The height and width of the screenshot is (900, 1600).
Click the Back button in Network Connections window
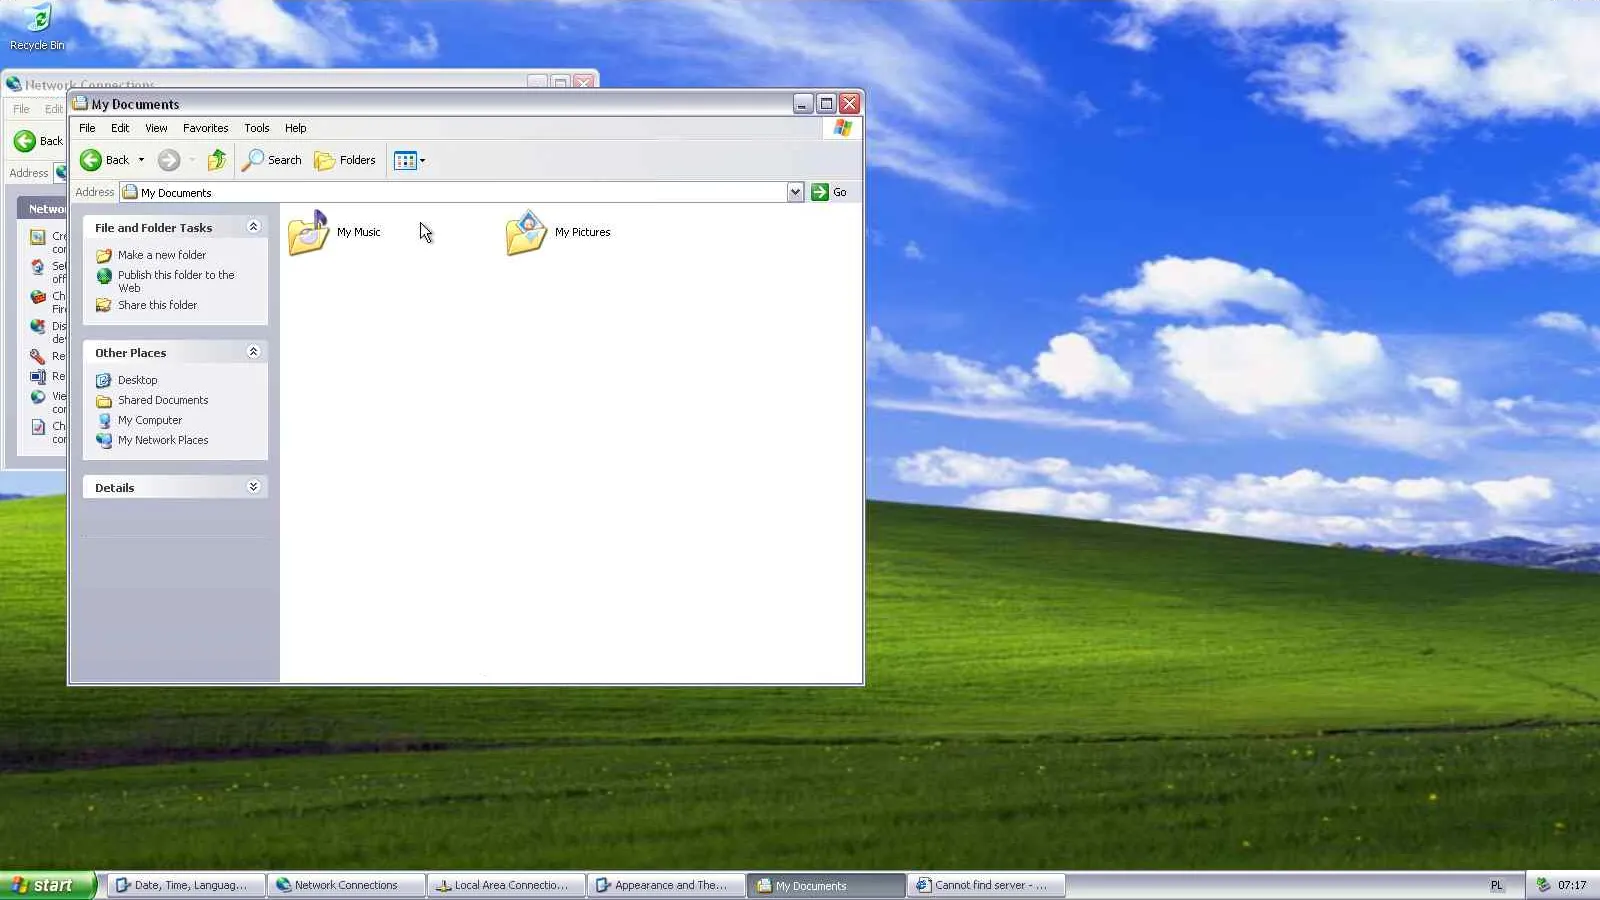click(x=38, y=141)
